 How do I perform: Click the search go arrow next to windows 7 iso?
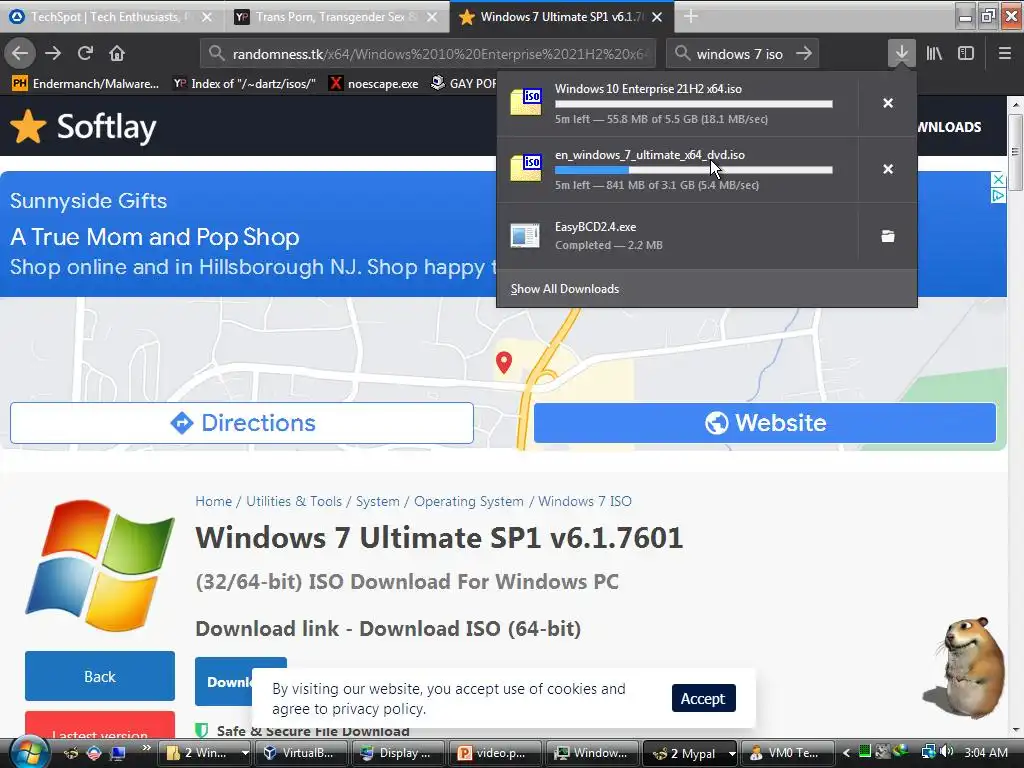click(804, 54)
